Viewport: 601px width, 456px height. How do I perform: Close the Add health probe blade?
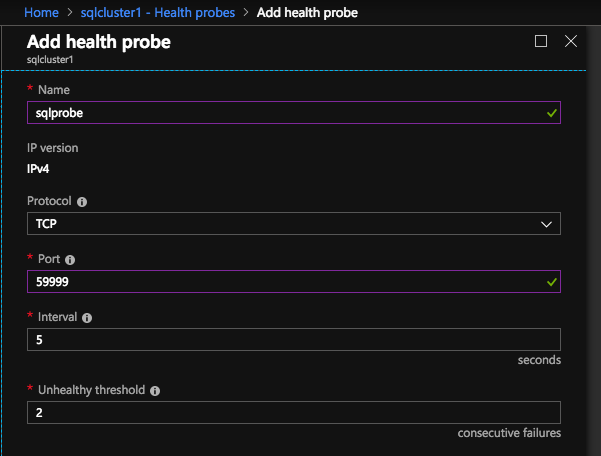571,41
